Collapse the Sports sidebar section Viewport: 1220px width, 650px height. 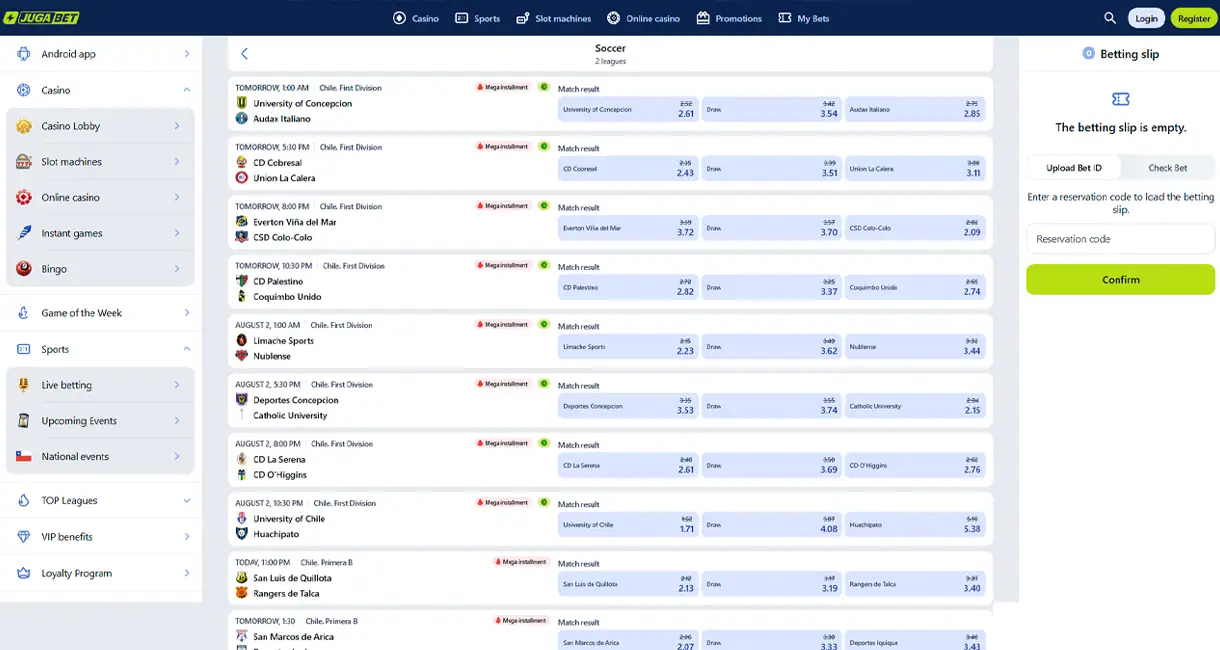click(187, 349)
